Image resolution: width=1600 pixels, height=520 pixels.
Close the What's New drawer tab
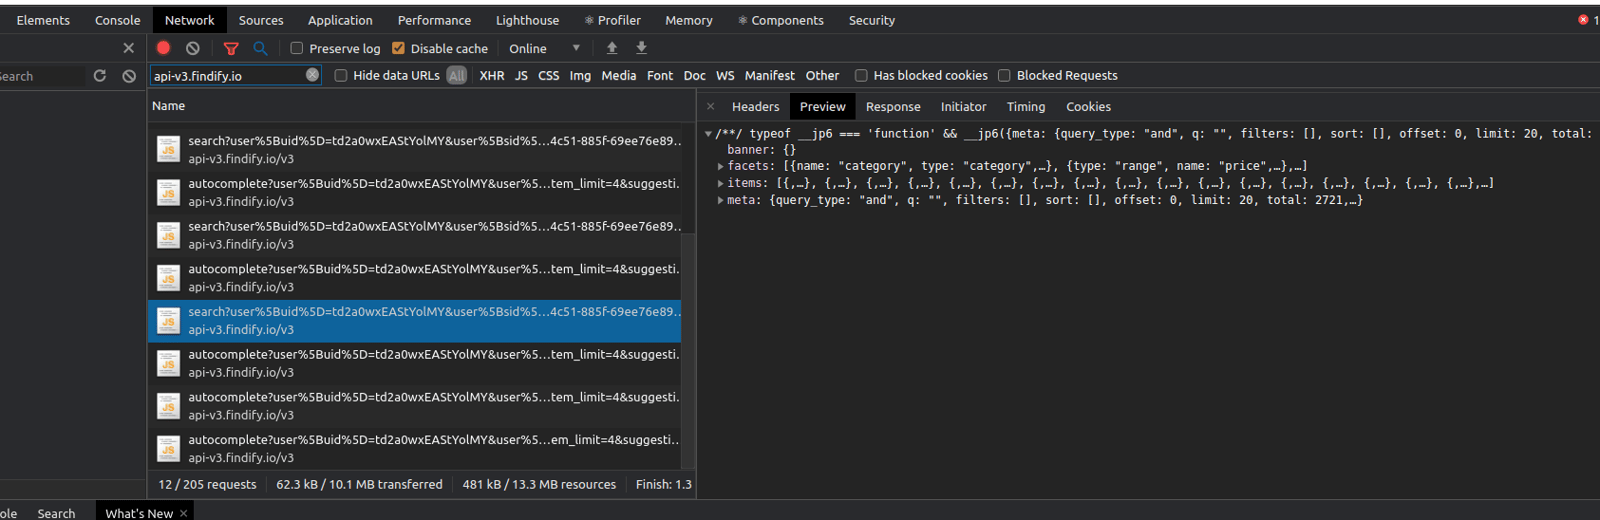pos(183,513)
